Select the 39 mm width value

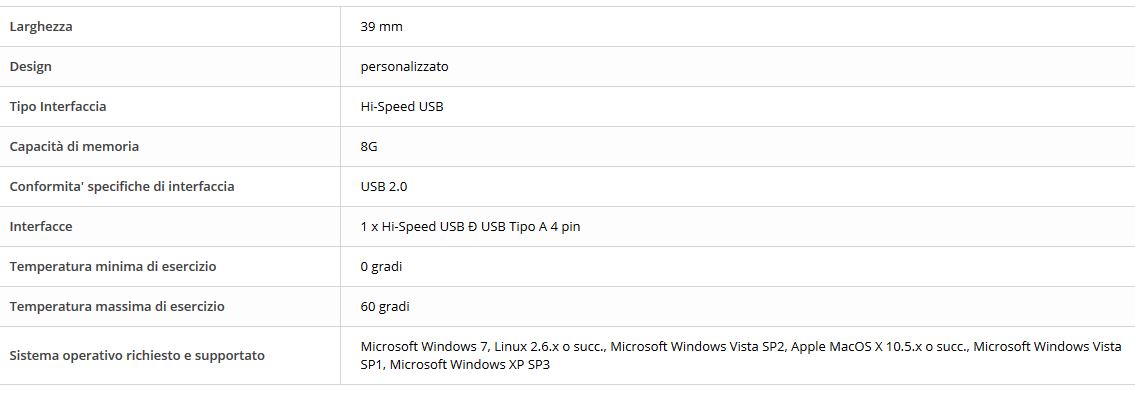pos(381,27)
